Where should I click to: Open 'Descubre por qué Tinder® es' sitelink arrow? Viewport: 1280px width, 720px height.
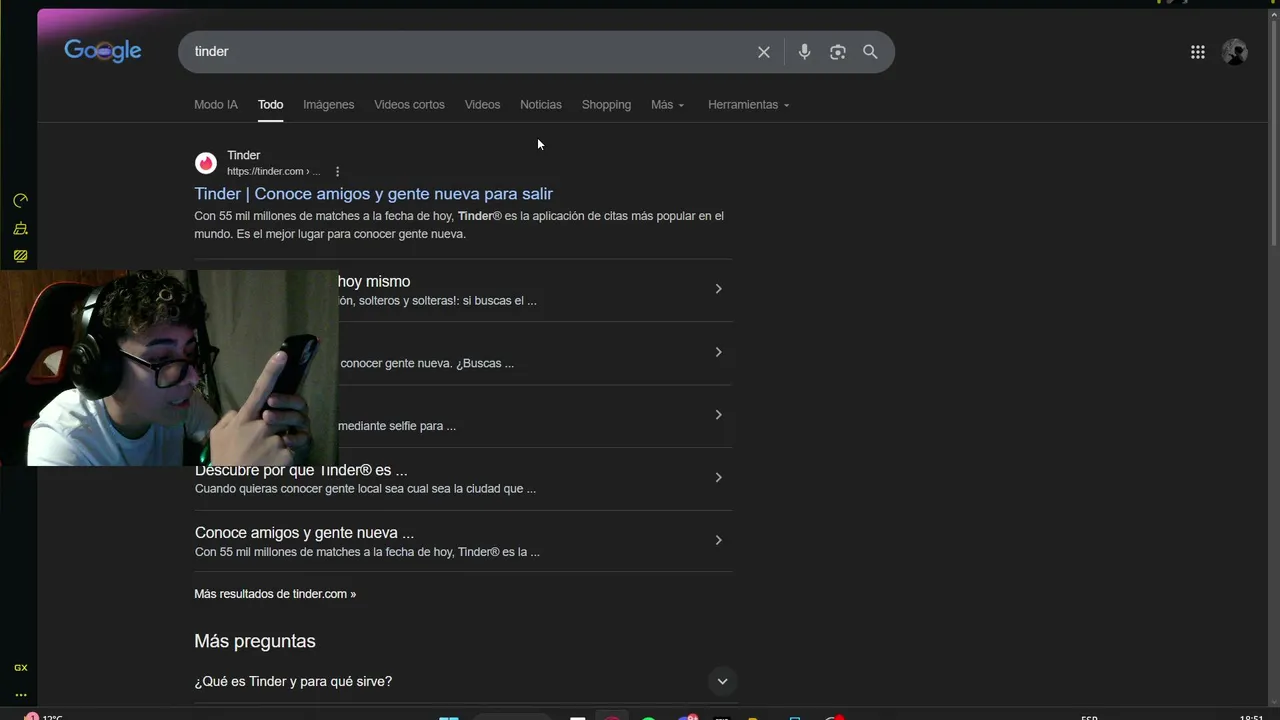(x=718, y=478)
